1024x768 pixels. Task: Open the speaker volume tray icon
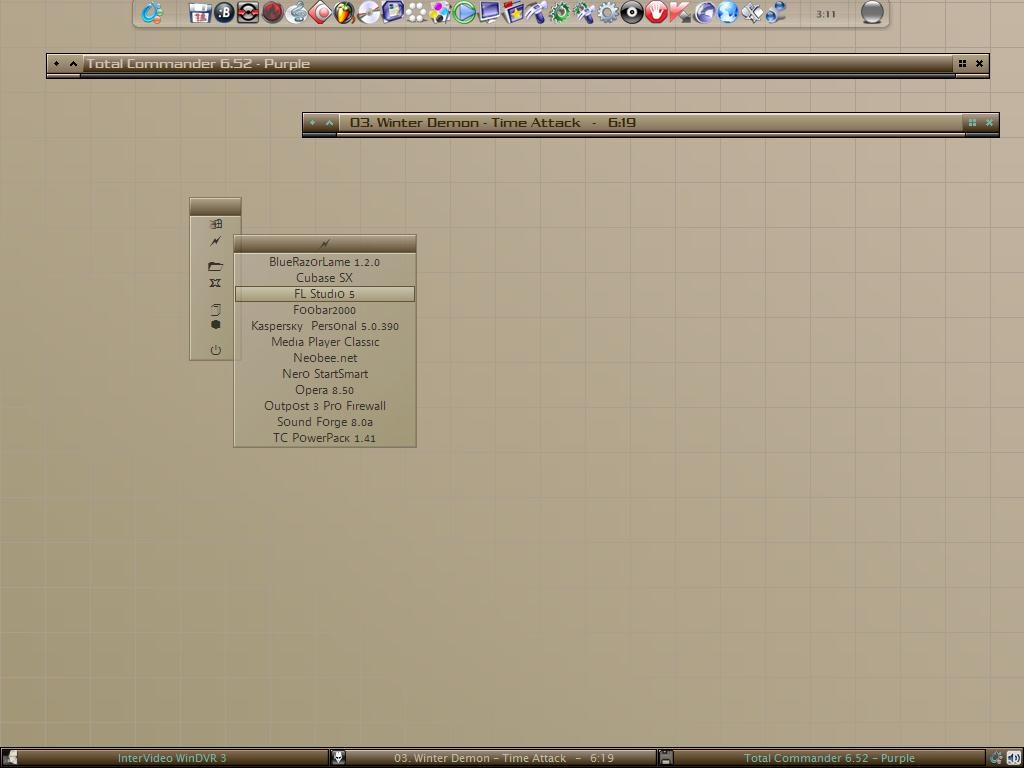(x=1012, y=758)
